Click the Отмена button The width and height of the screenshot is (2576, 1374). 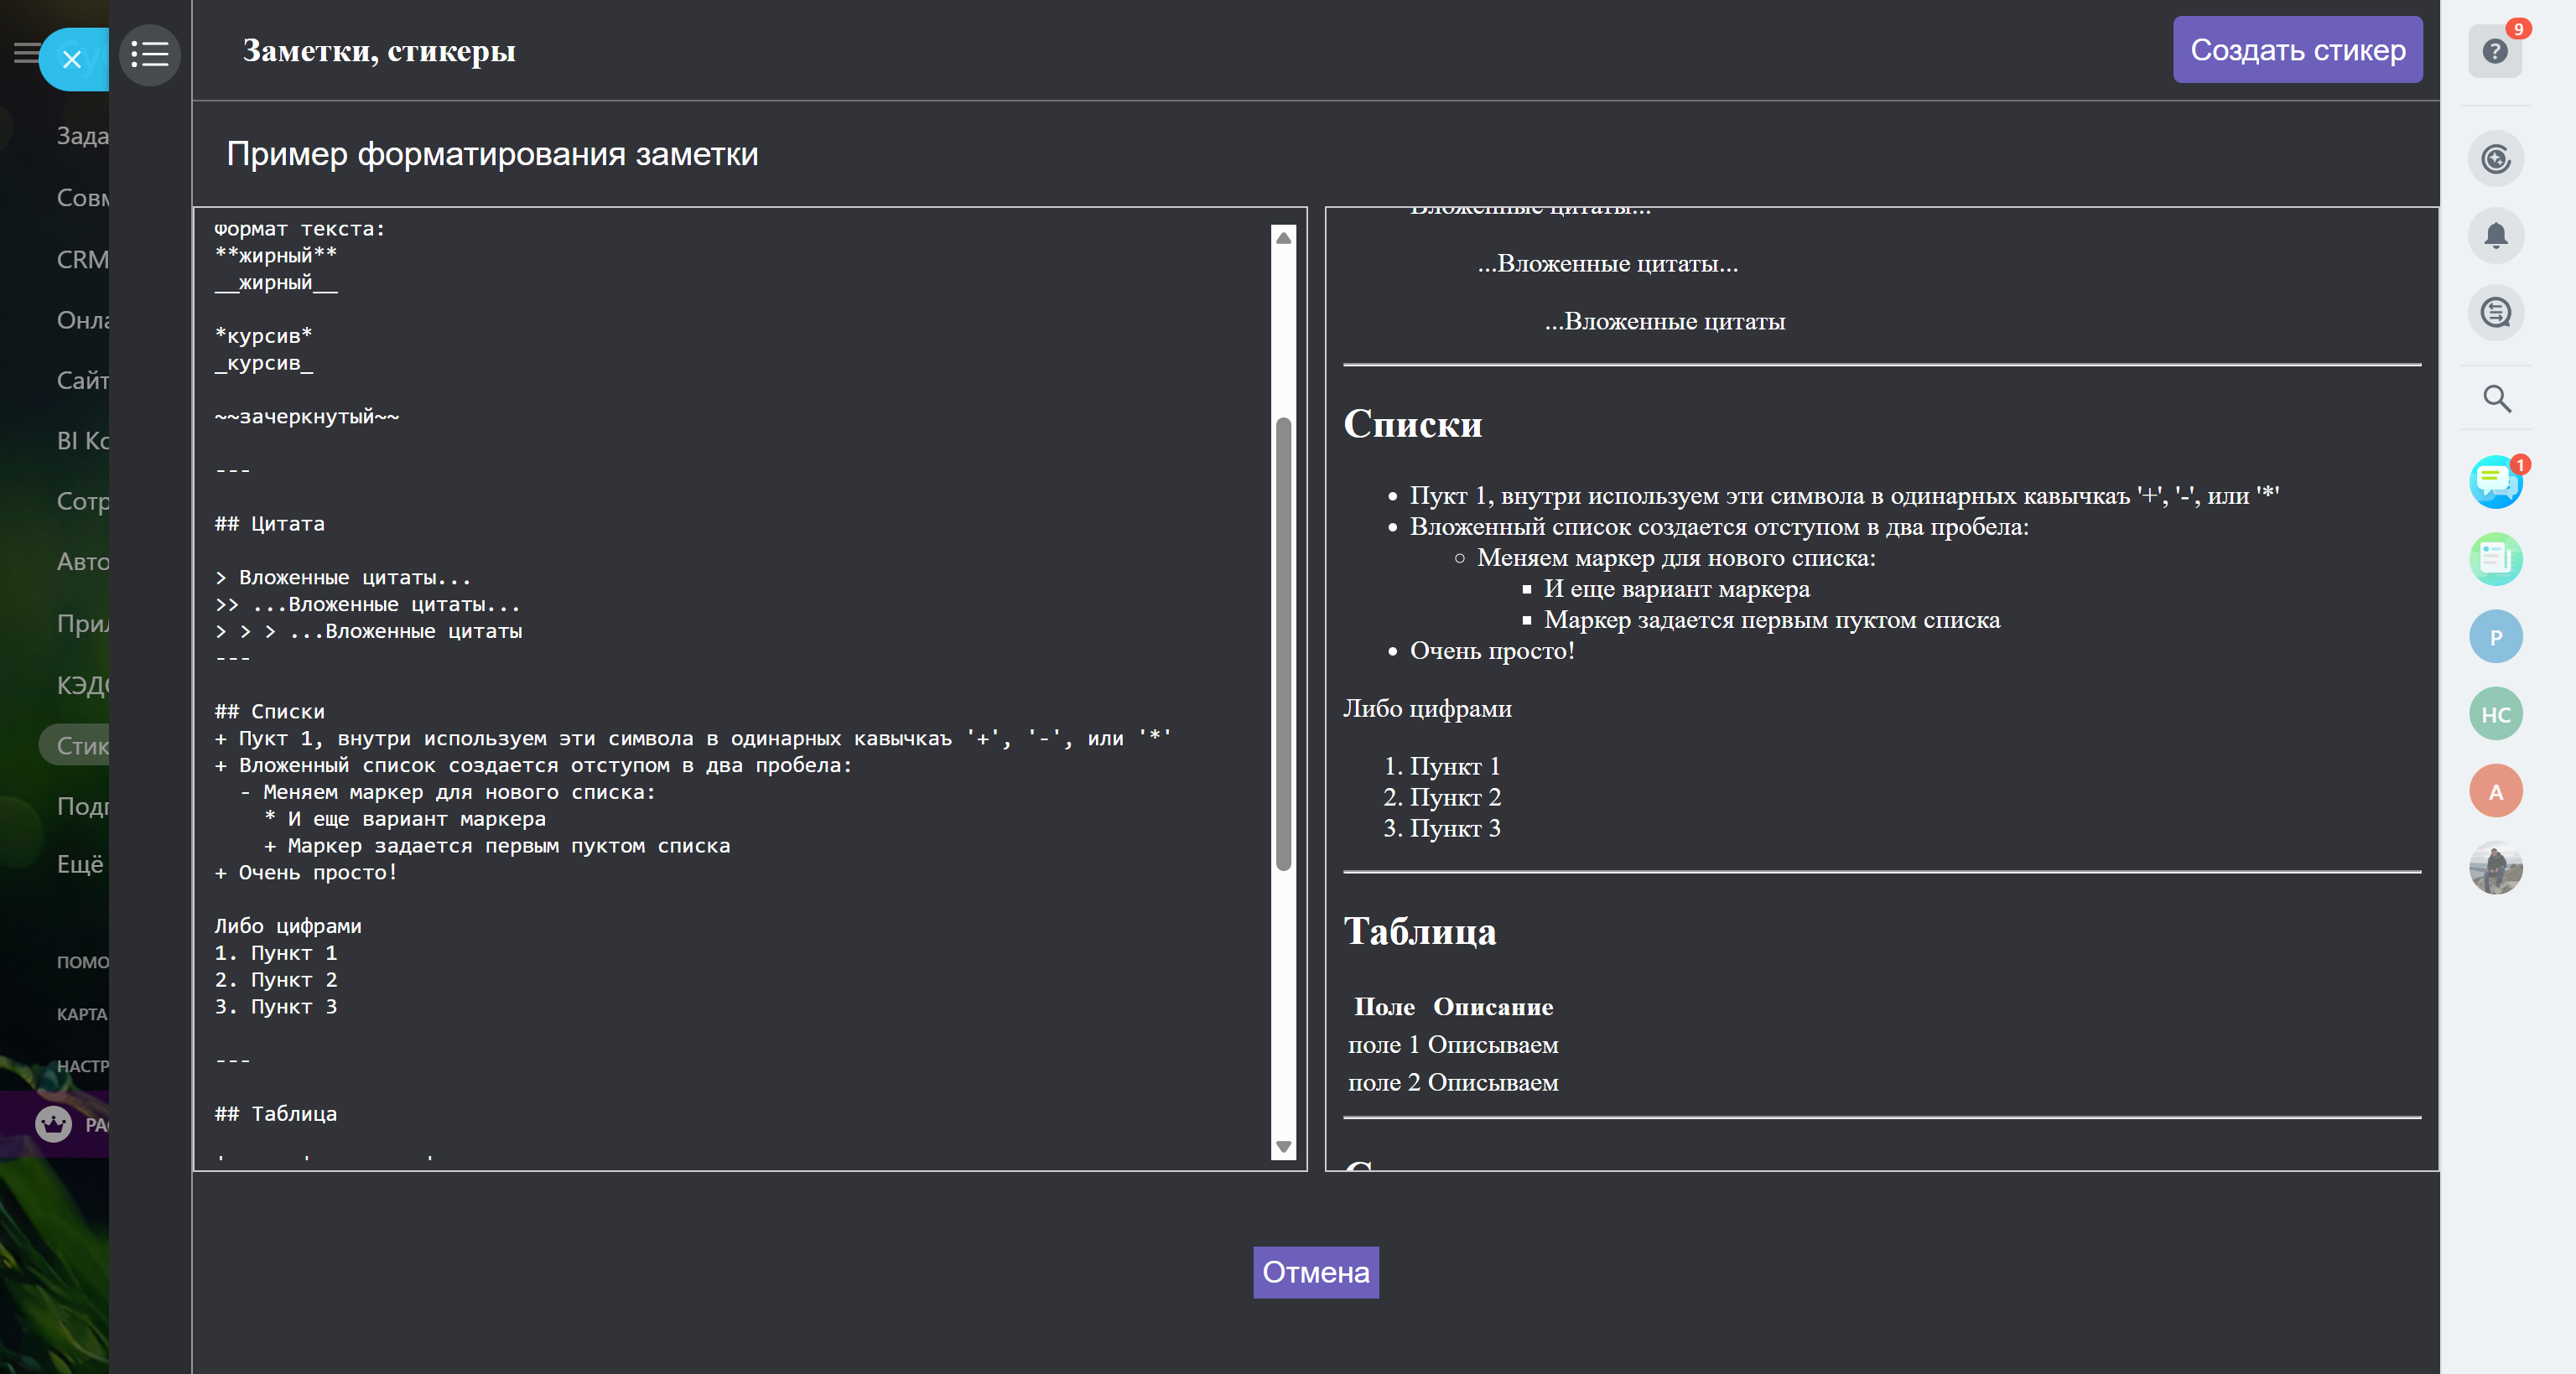[x=1315, y=1272]
